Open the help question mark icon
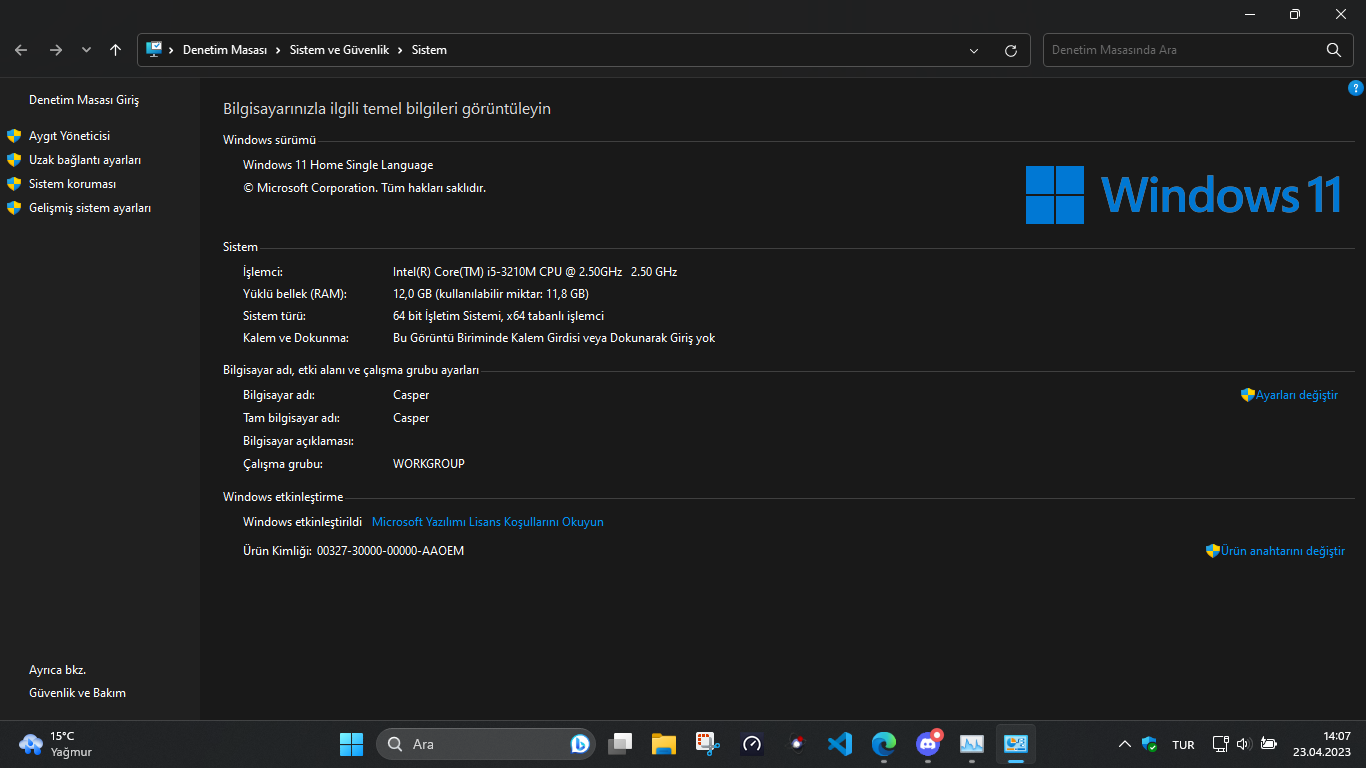 [x=1356, y=88]
